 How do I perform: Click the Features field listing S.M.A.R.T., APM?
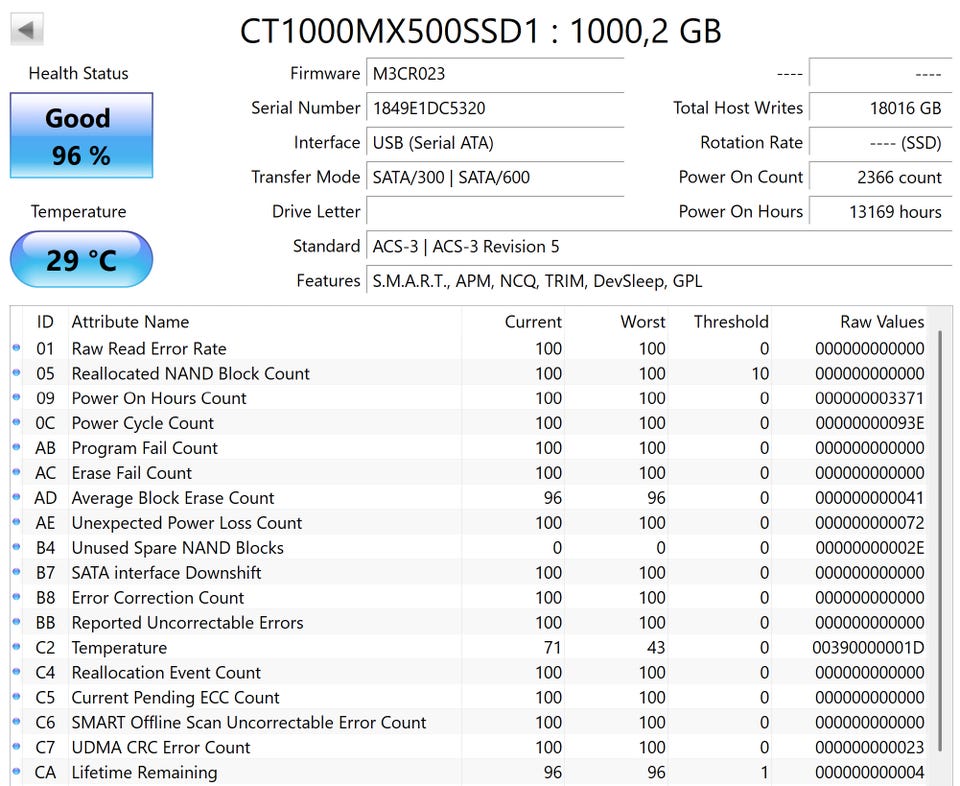658,281
